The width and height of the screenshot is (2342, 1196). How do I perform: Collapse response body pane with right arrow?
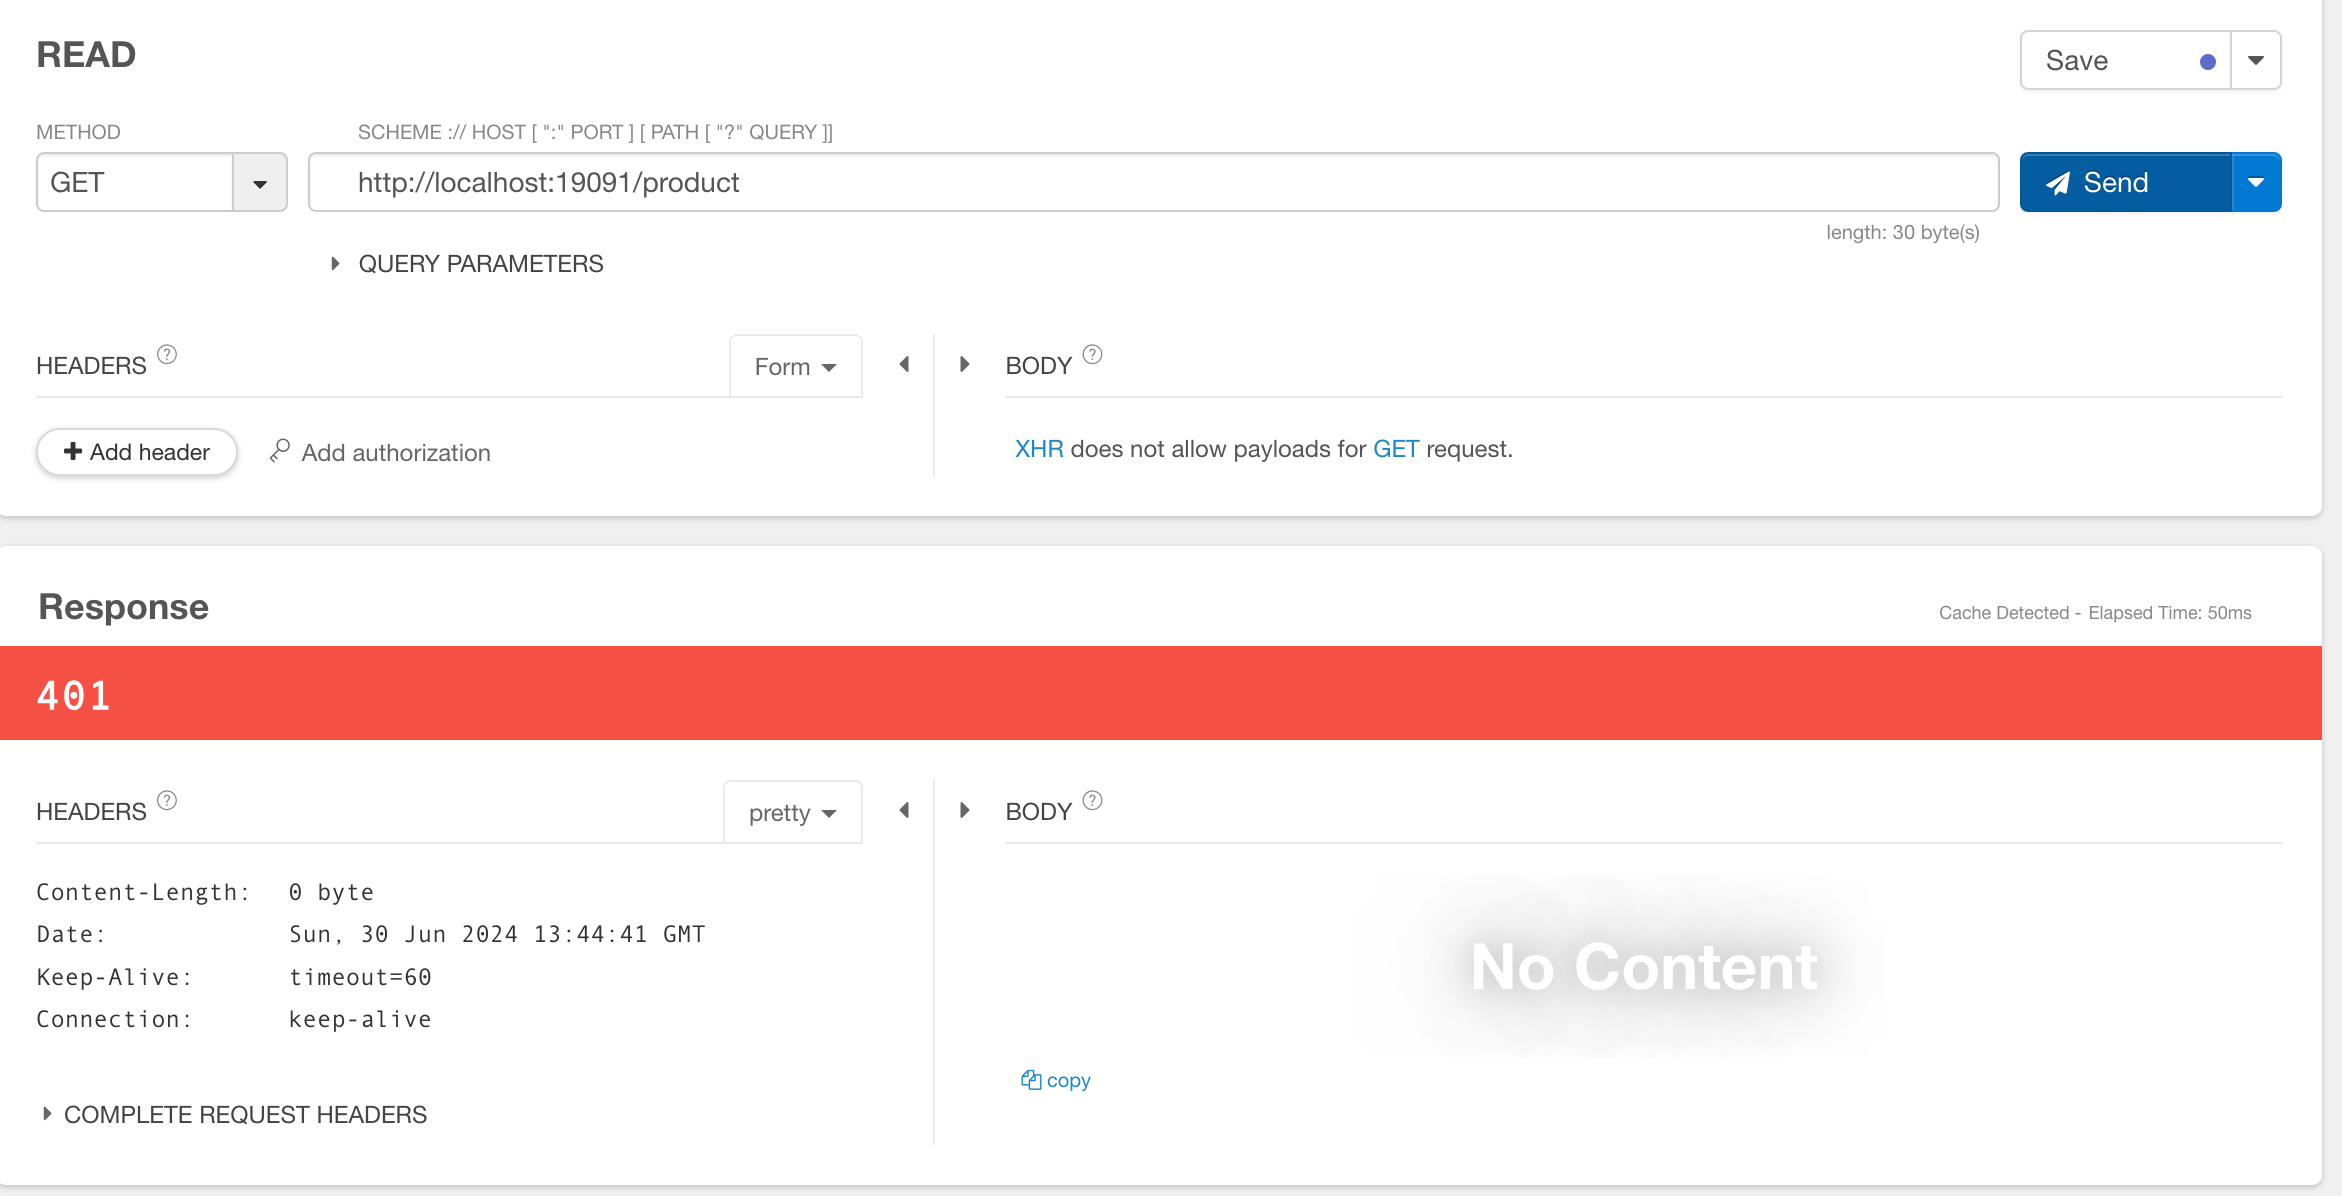(x=964, y=811)
